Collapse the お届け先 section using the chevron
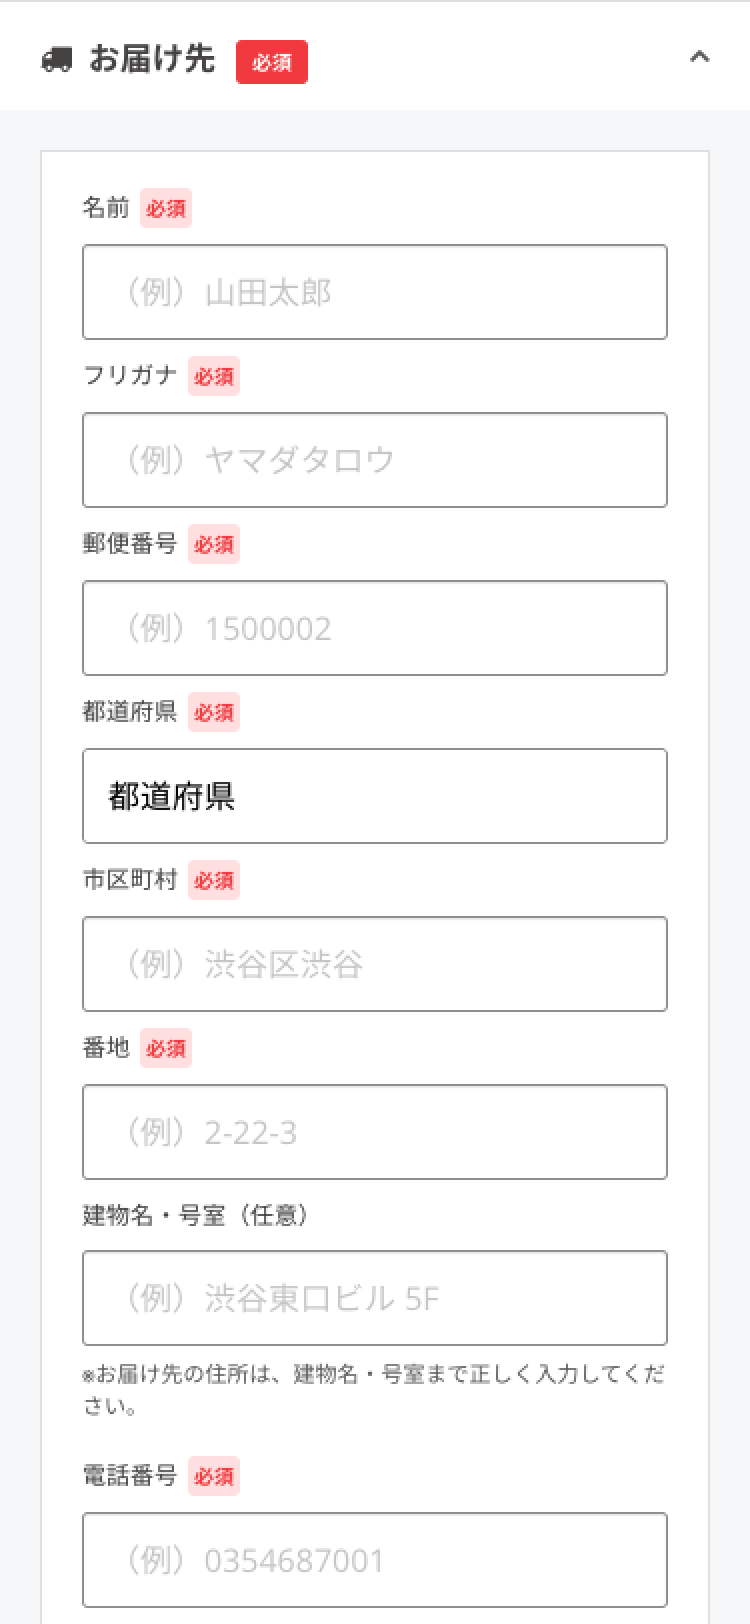The image size is (750, 1624). (699, 58)
